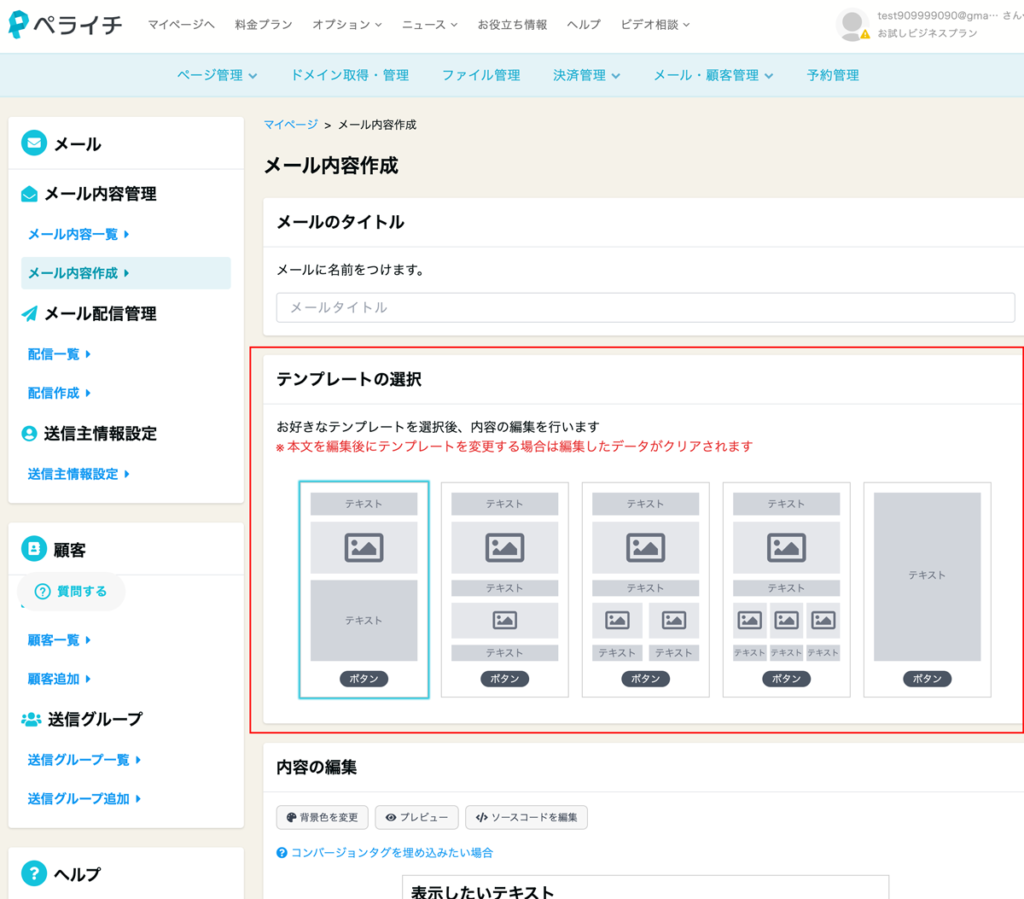Viewport: 1024px width, 899px height.
Task: Click the プレビュー button
Action: [x=417, y=817]
